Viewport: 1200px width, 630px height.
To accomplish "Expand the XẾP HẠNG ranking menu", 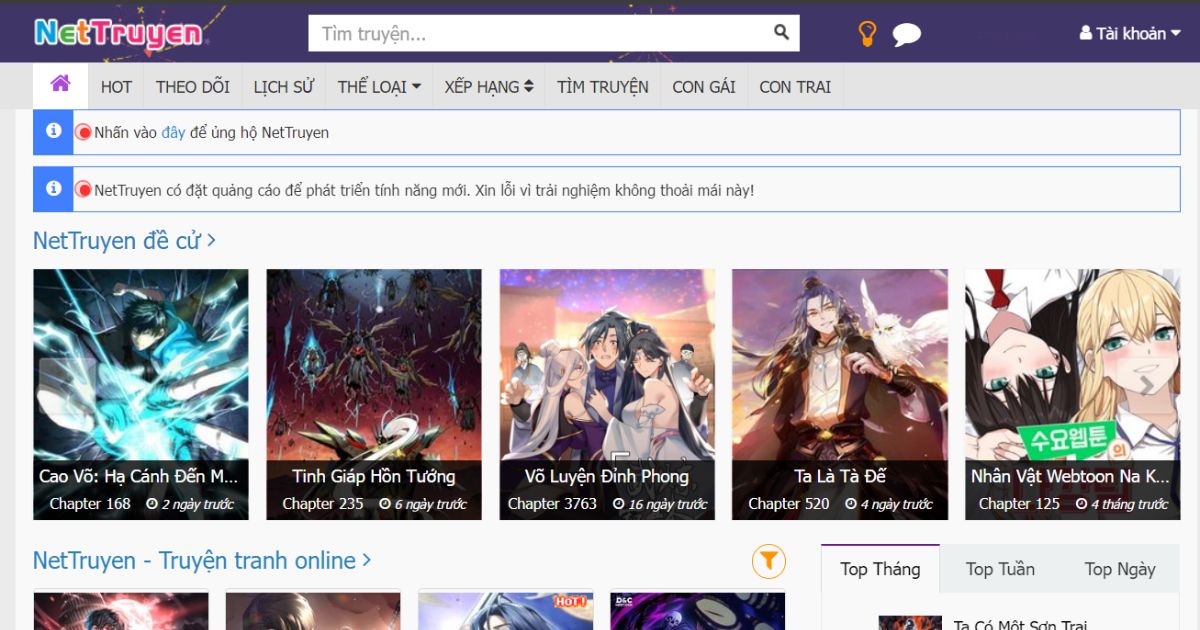I will click(489, 87).
